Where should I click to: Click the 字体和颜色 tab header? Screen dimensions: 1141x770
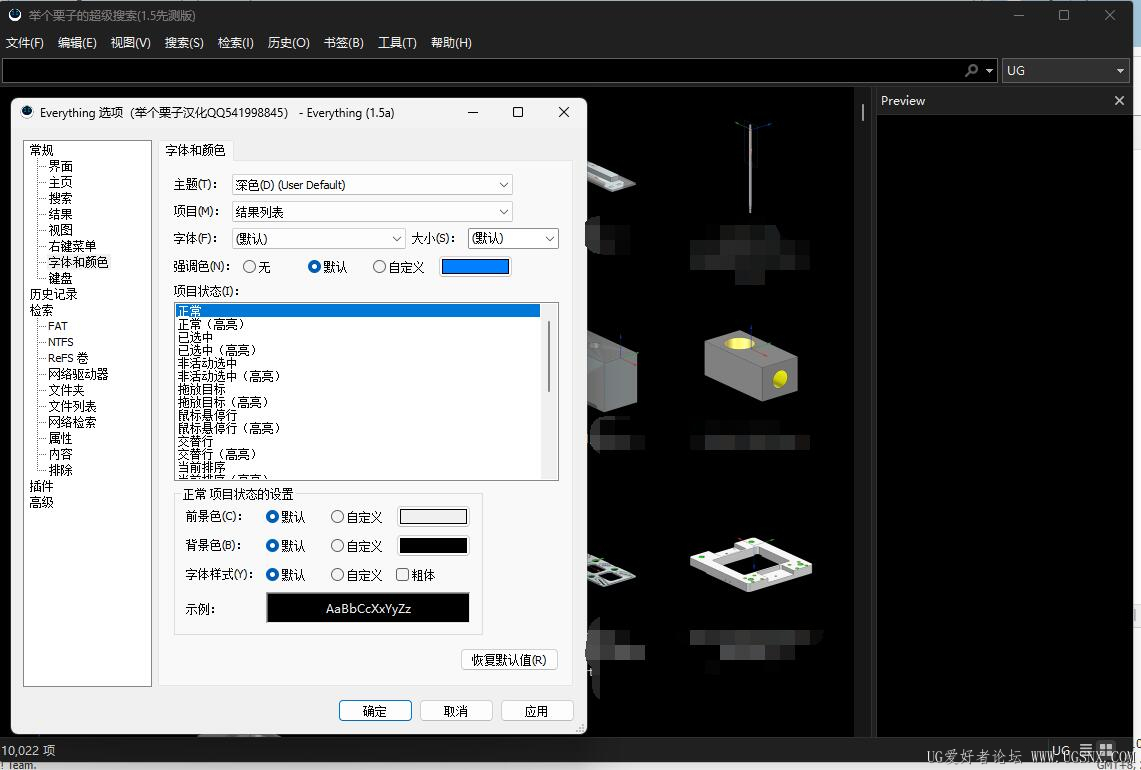pos(195,150)
